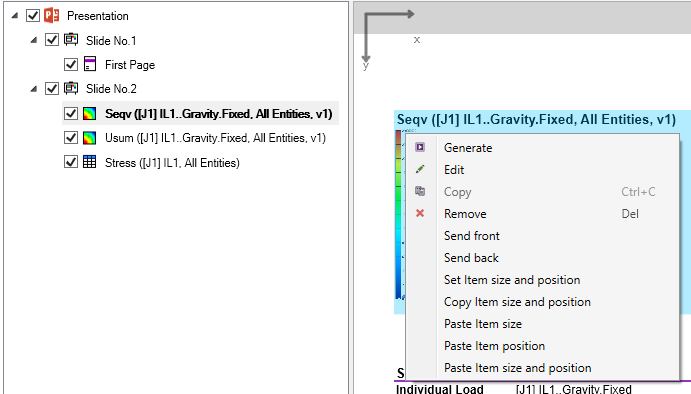Click the color legend bar in the preview
This screenshot has height=394, width=691.
pyautogui.click(x=398, y=215)
